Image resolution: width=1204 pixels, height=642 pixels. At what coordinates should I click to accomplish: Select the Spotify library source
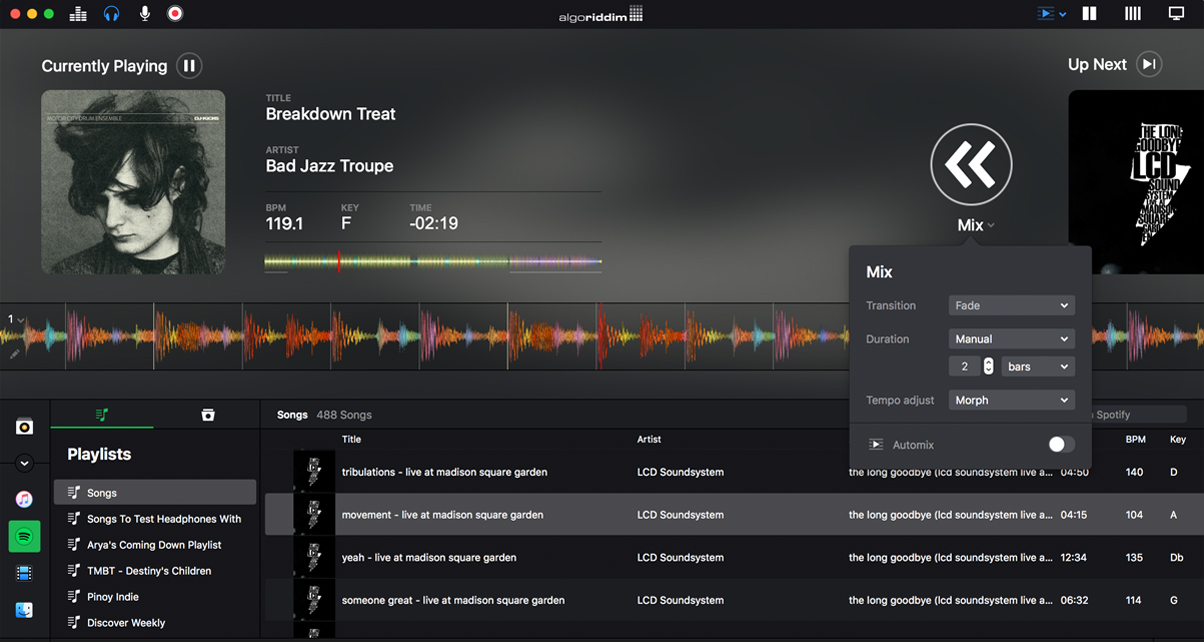(24, 536)
